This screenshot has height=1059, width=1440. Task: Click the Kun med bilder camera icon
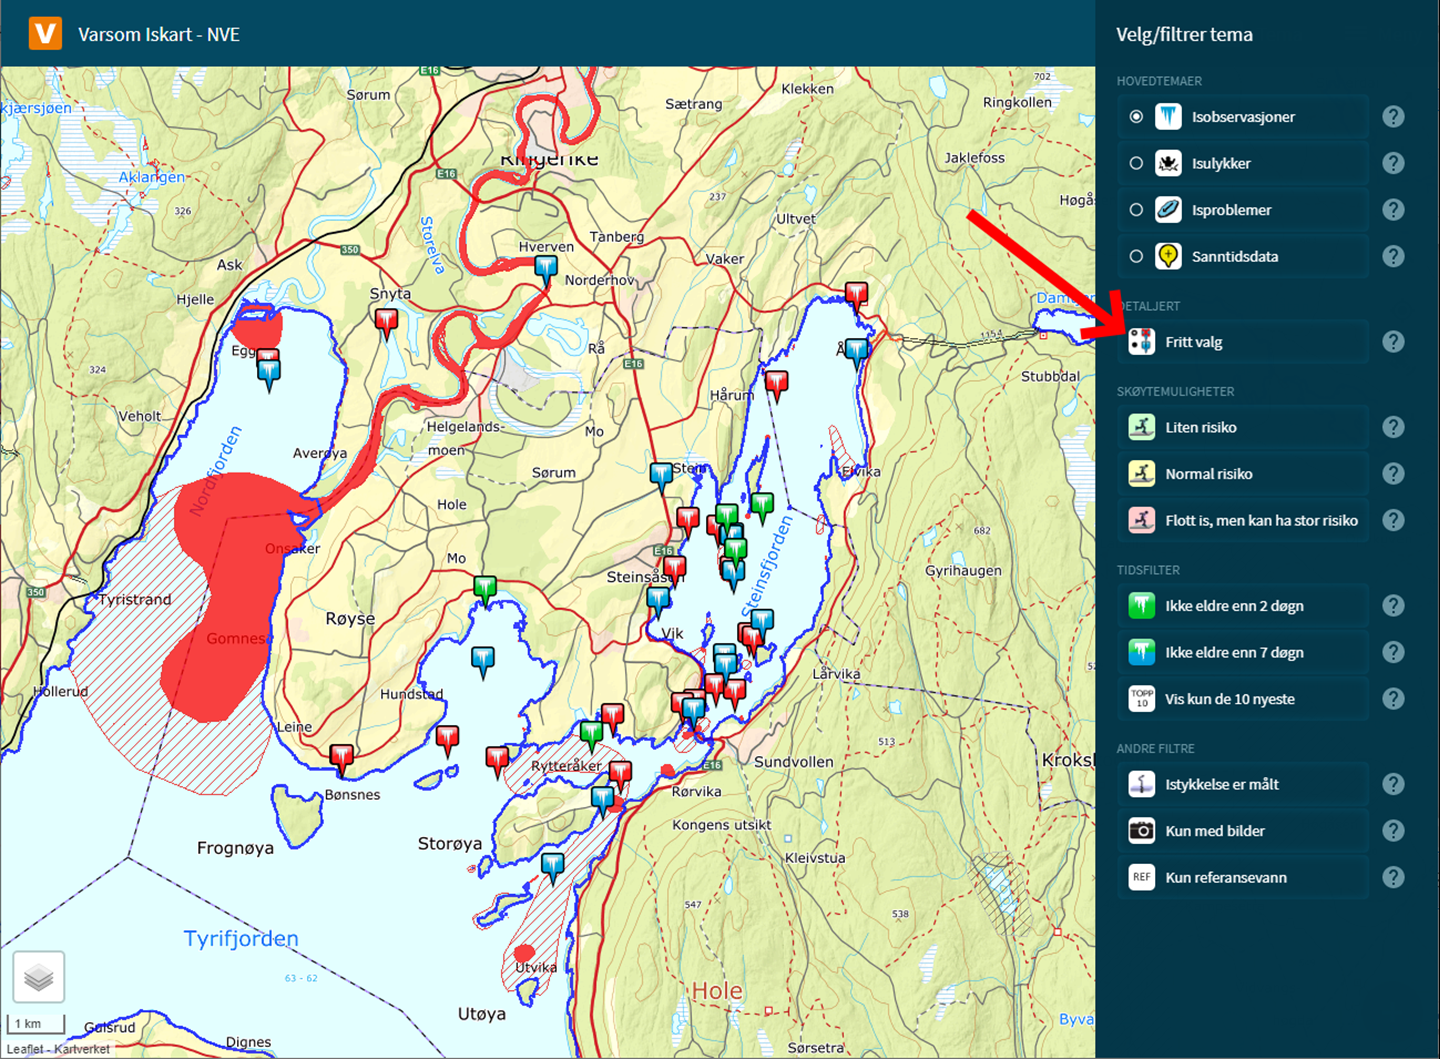[x=1142, y=831]
